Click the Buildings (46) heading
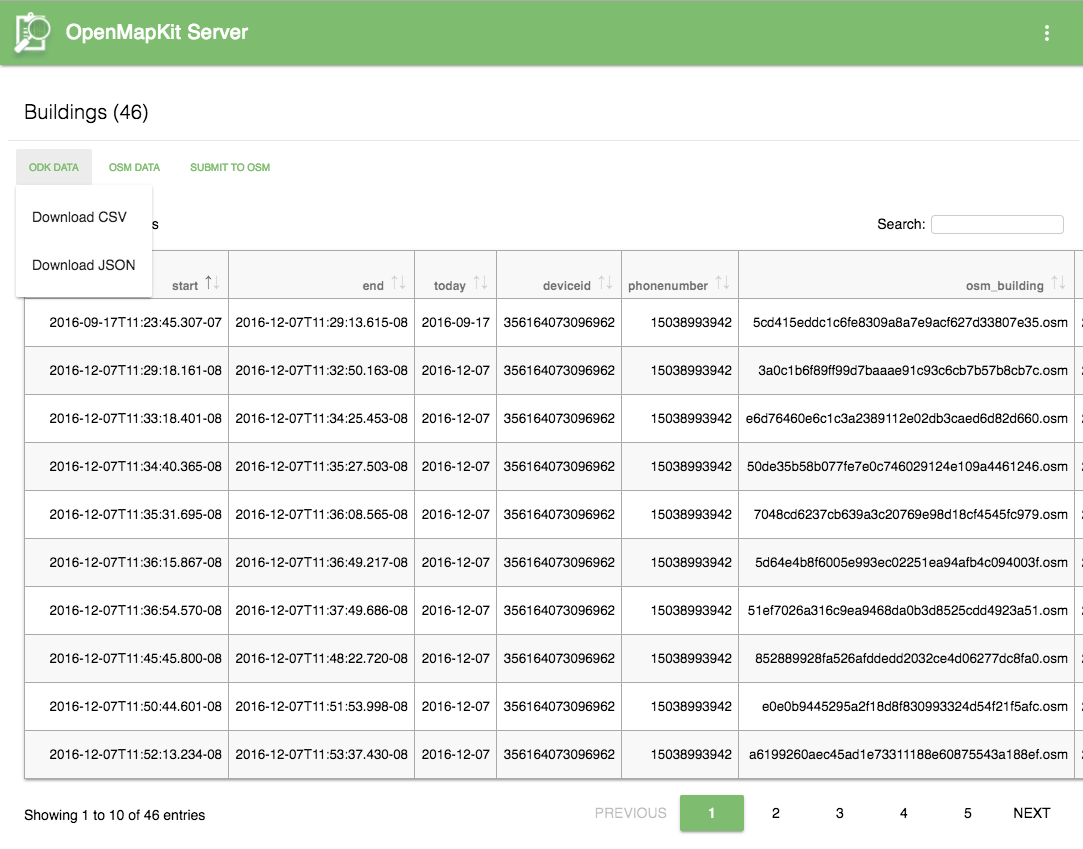Viewport: 1083px width, 849px height. click(x=86, y=112)
